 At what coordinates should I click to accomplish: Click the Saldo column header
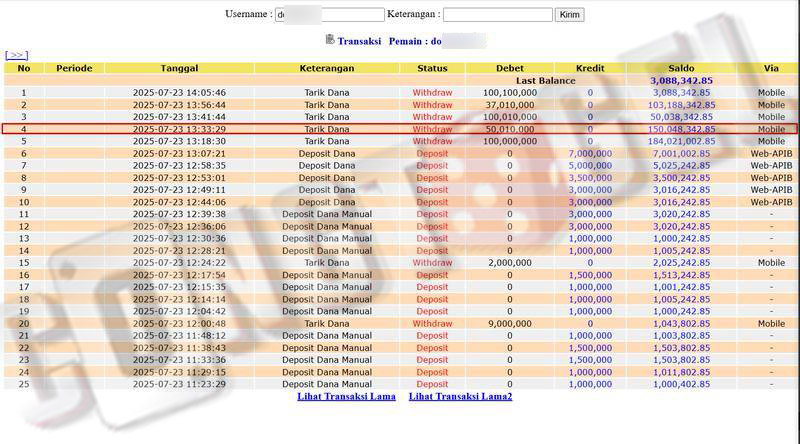(x=680, y=68)
